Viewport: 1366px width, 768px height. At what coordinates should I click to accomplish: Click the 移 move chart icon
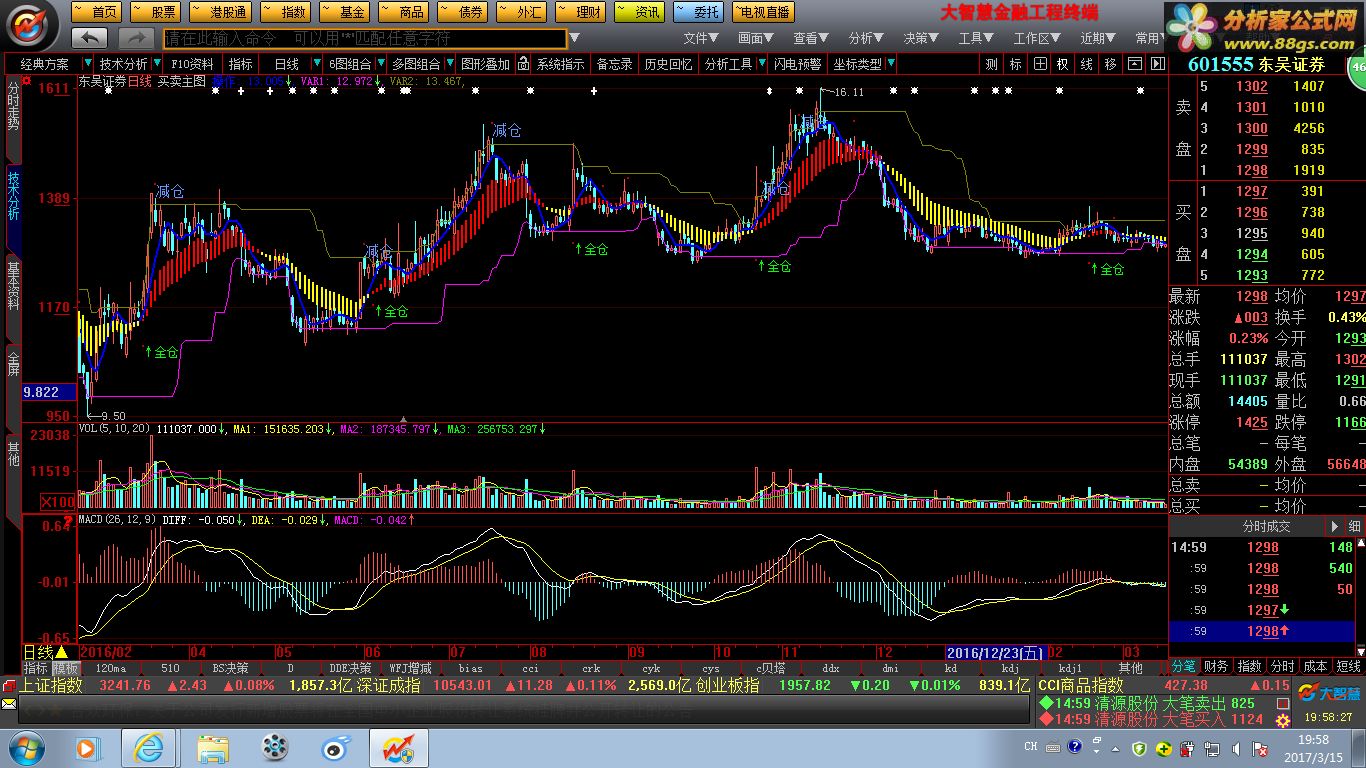pos(1110,63)
